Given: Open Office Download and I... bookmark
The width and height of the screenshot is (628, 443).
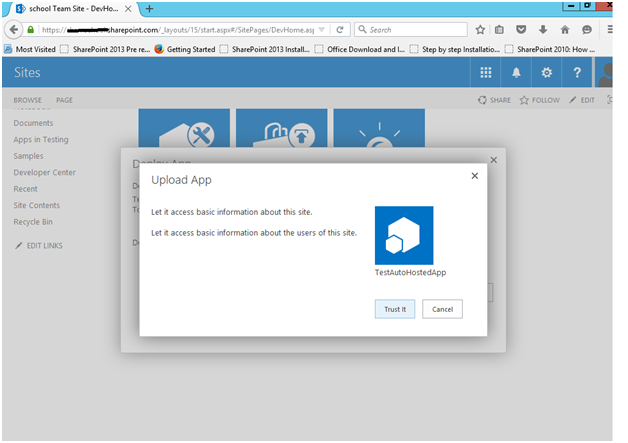Looking at the screenshot, I should tap(360, 49).
